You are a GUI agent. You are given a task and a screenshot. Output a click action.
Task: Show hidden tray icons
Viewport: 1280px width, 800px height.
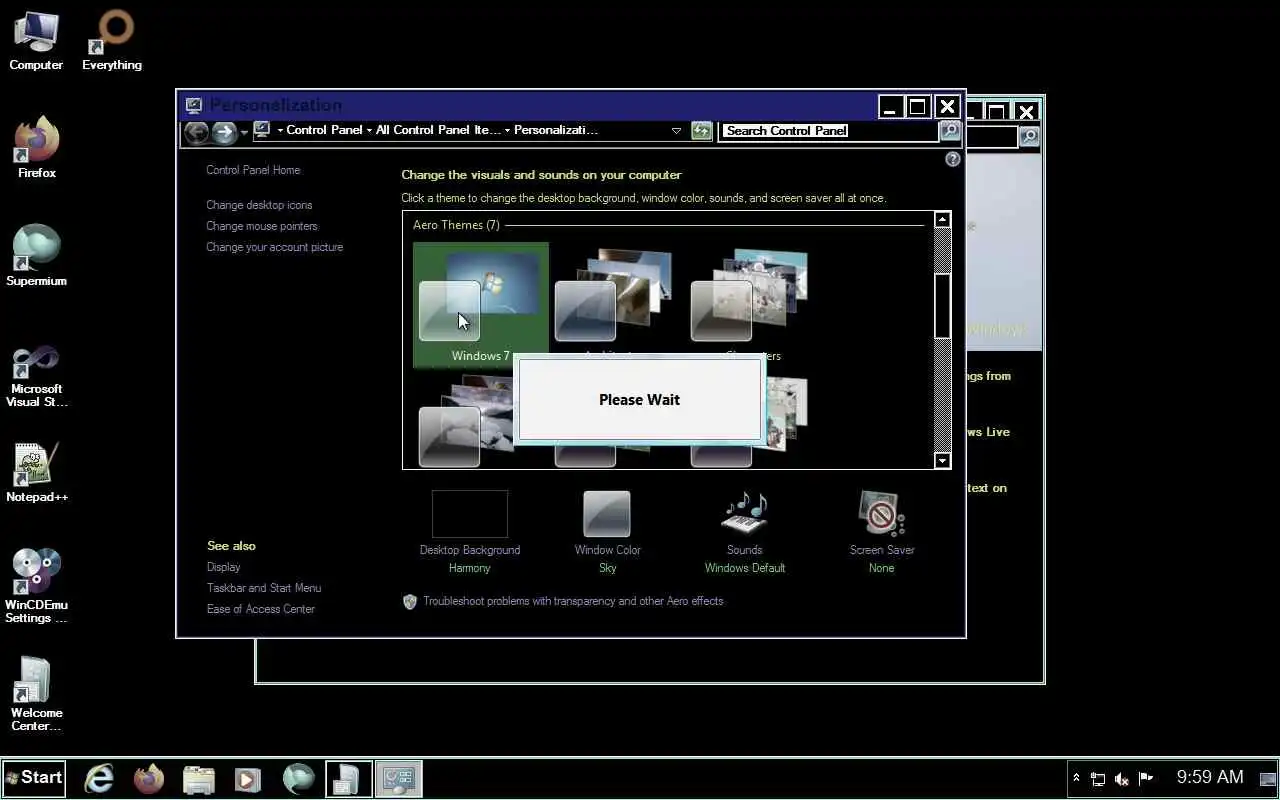(x=1076, y=778)
